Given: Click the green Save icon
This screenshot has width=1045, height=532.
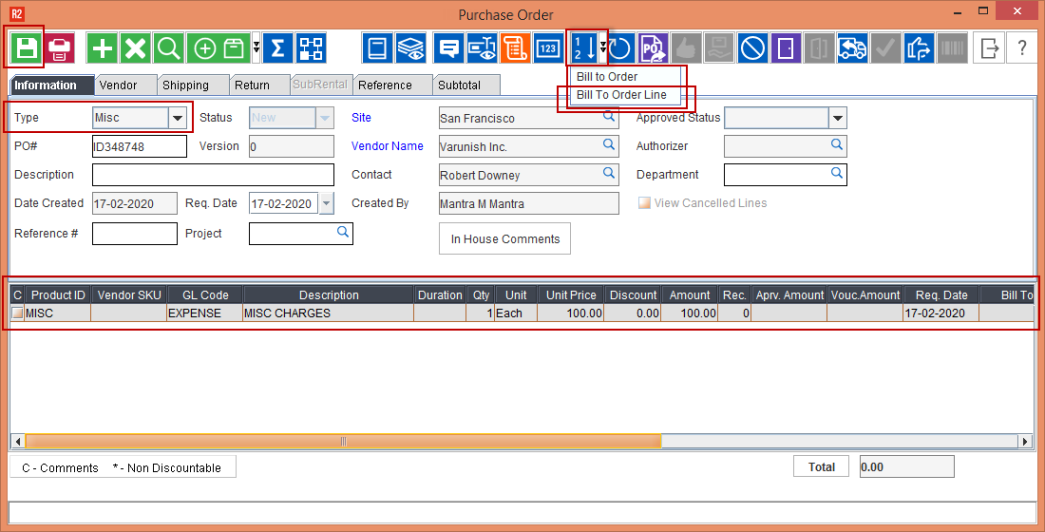Looking at the screenshot, I should pyautogui.click(x=23, y=47).
